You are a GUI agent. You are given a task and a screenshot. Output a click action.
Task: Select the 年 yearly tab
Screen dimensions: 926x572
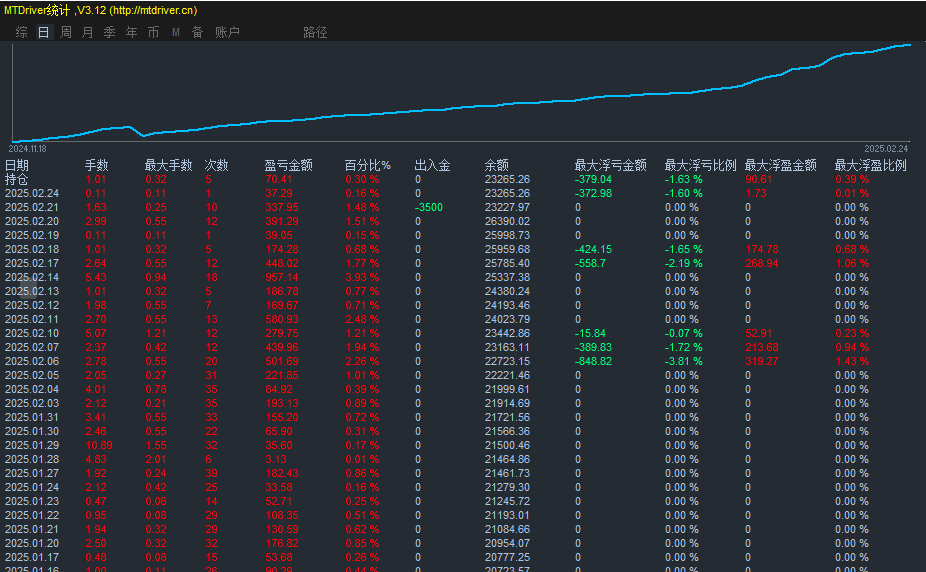(x=132, y=32)
